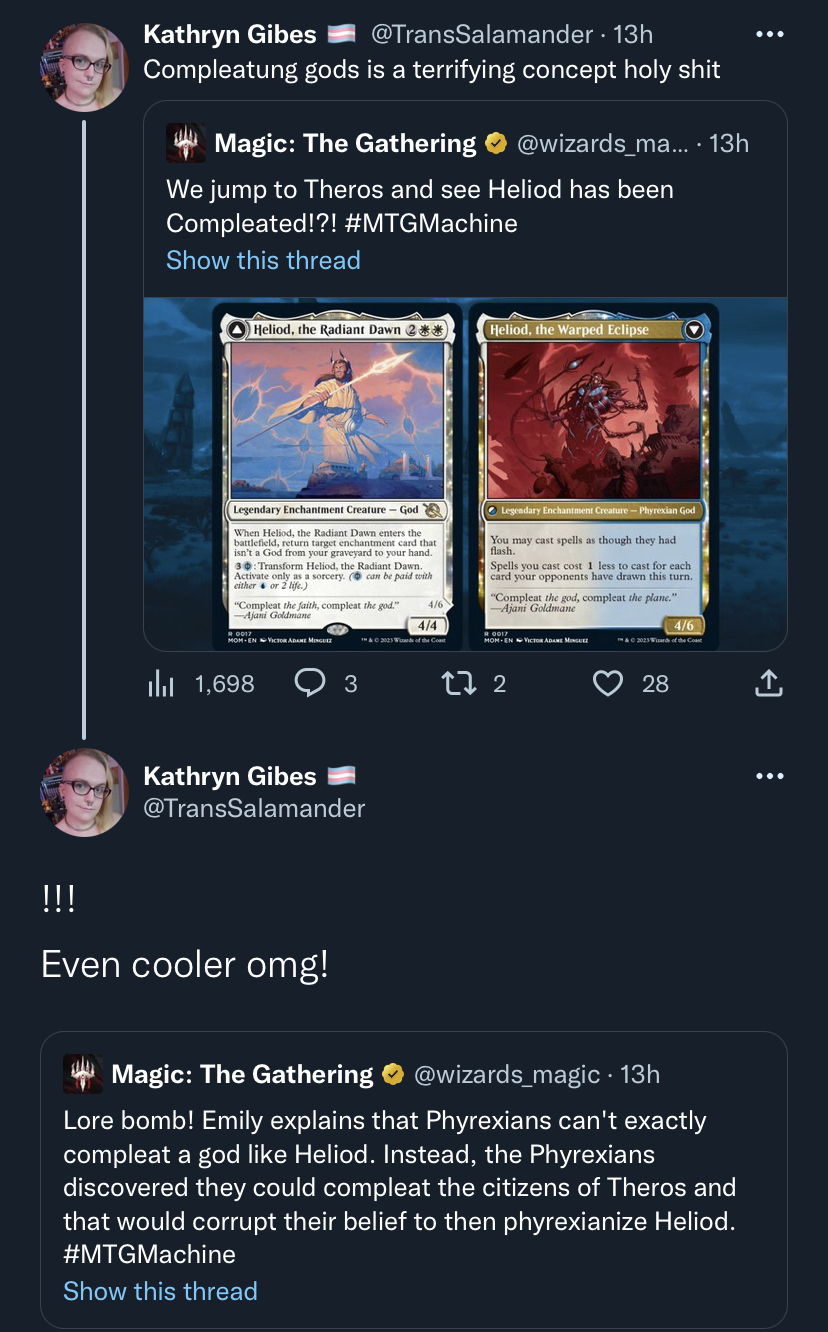Open the @TransSalamander handle under second tweet name

click(255, 808)
